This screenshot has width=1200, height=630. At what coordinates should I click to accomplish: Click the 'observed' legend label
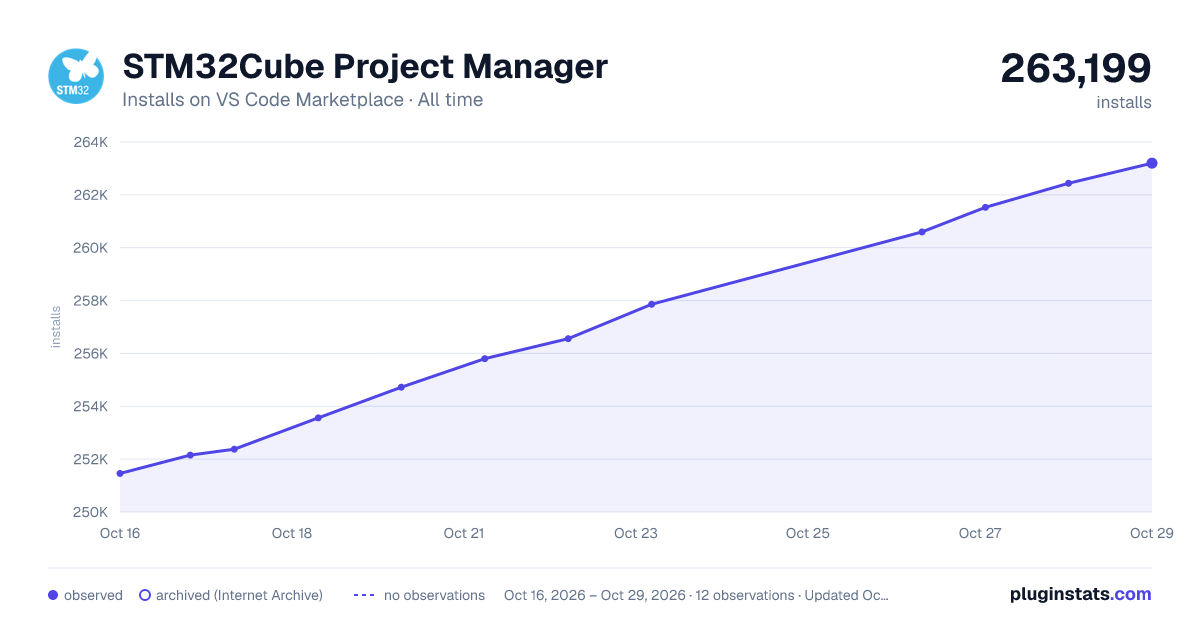tap(93, 595)
